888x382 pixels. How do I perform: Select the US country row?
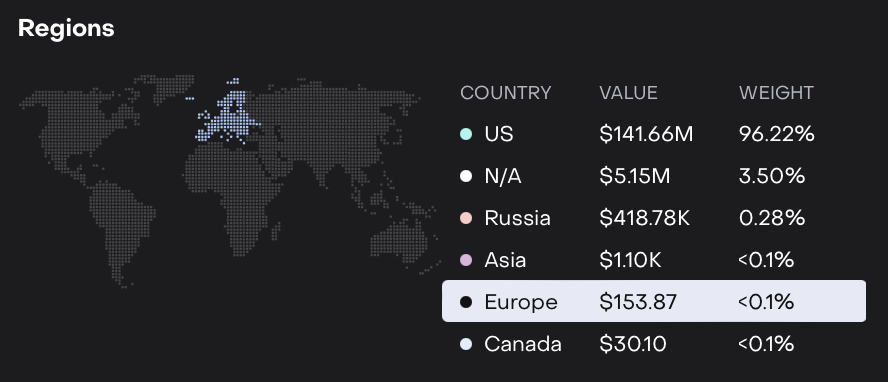tap(654, 134)
